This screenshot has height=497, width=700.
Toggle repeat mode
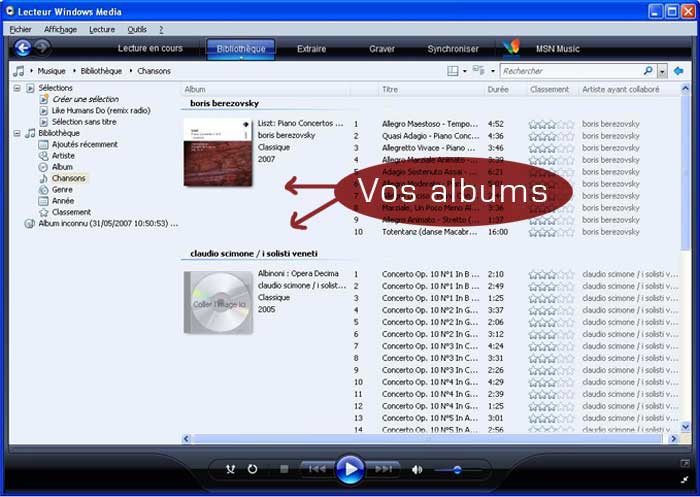(x=252, y=469)
